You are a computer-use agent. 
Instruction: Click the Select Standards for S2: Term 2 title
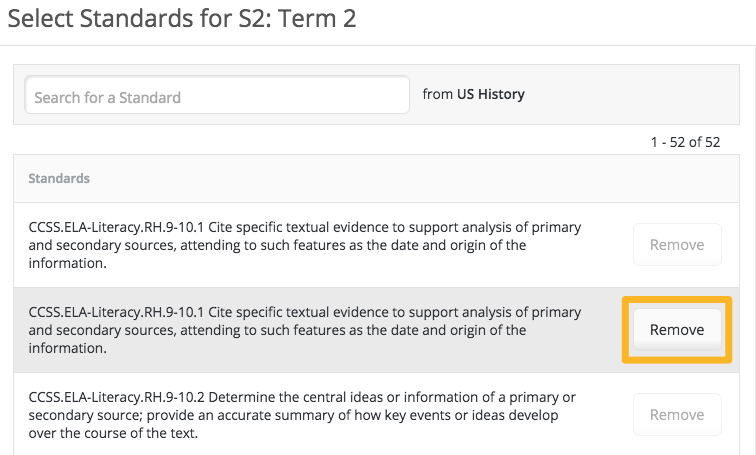click(182, 19)
